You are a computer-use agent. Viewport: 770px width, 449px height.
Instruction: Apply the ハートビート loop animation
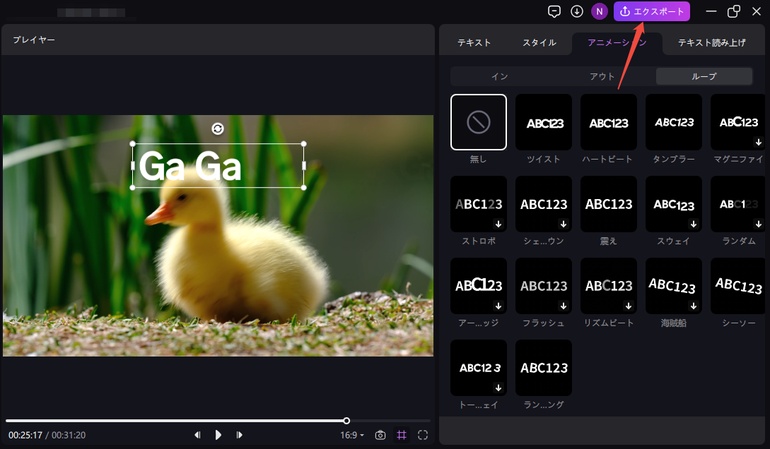608,122
